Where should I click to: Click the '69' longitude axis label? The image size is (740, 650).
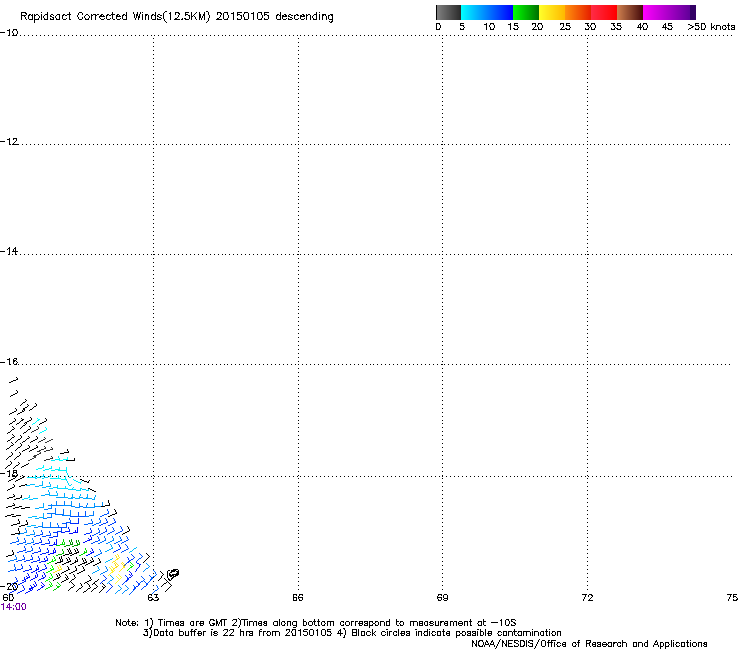[442, 598]
